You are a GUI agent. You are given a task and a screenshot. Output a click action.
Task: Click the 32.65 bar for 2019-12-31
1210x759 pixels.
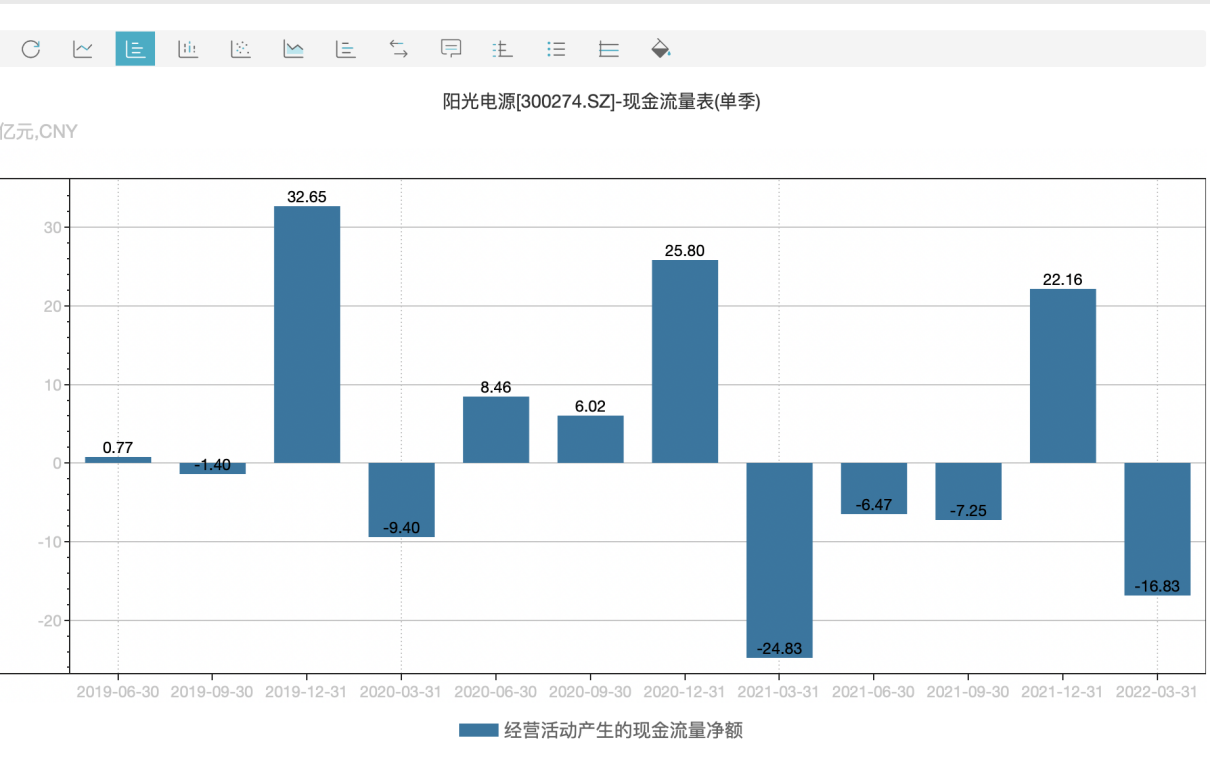pyautogui.click(x=307, y=334)
